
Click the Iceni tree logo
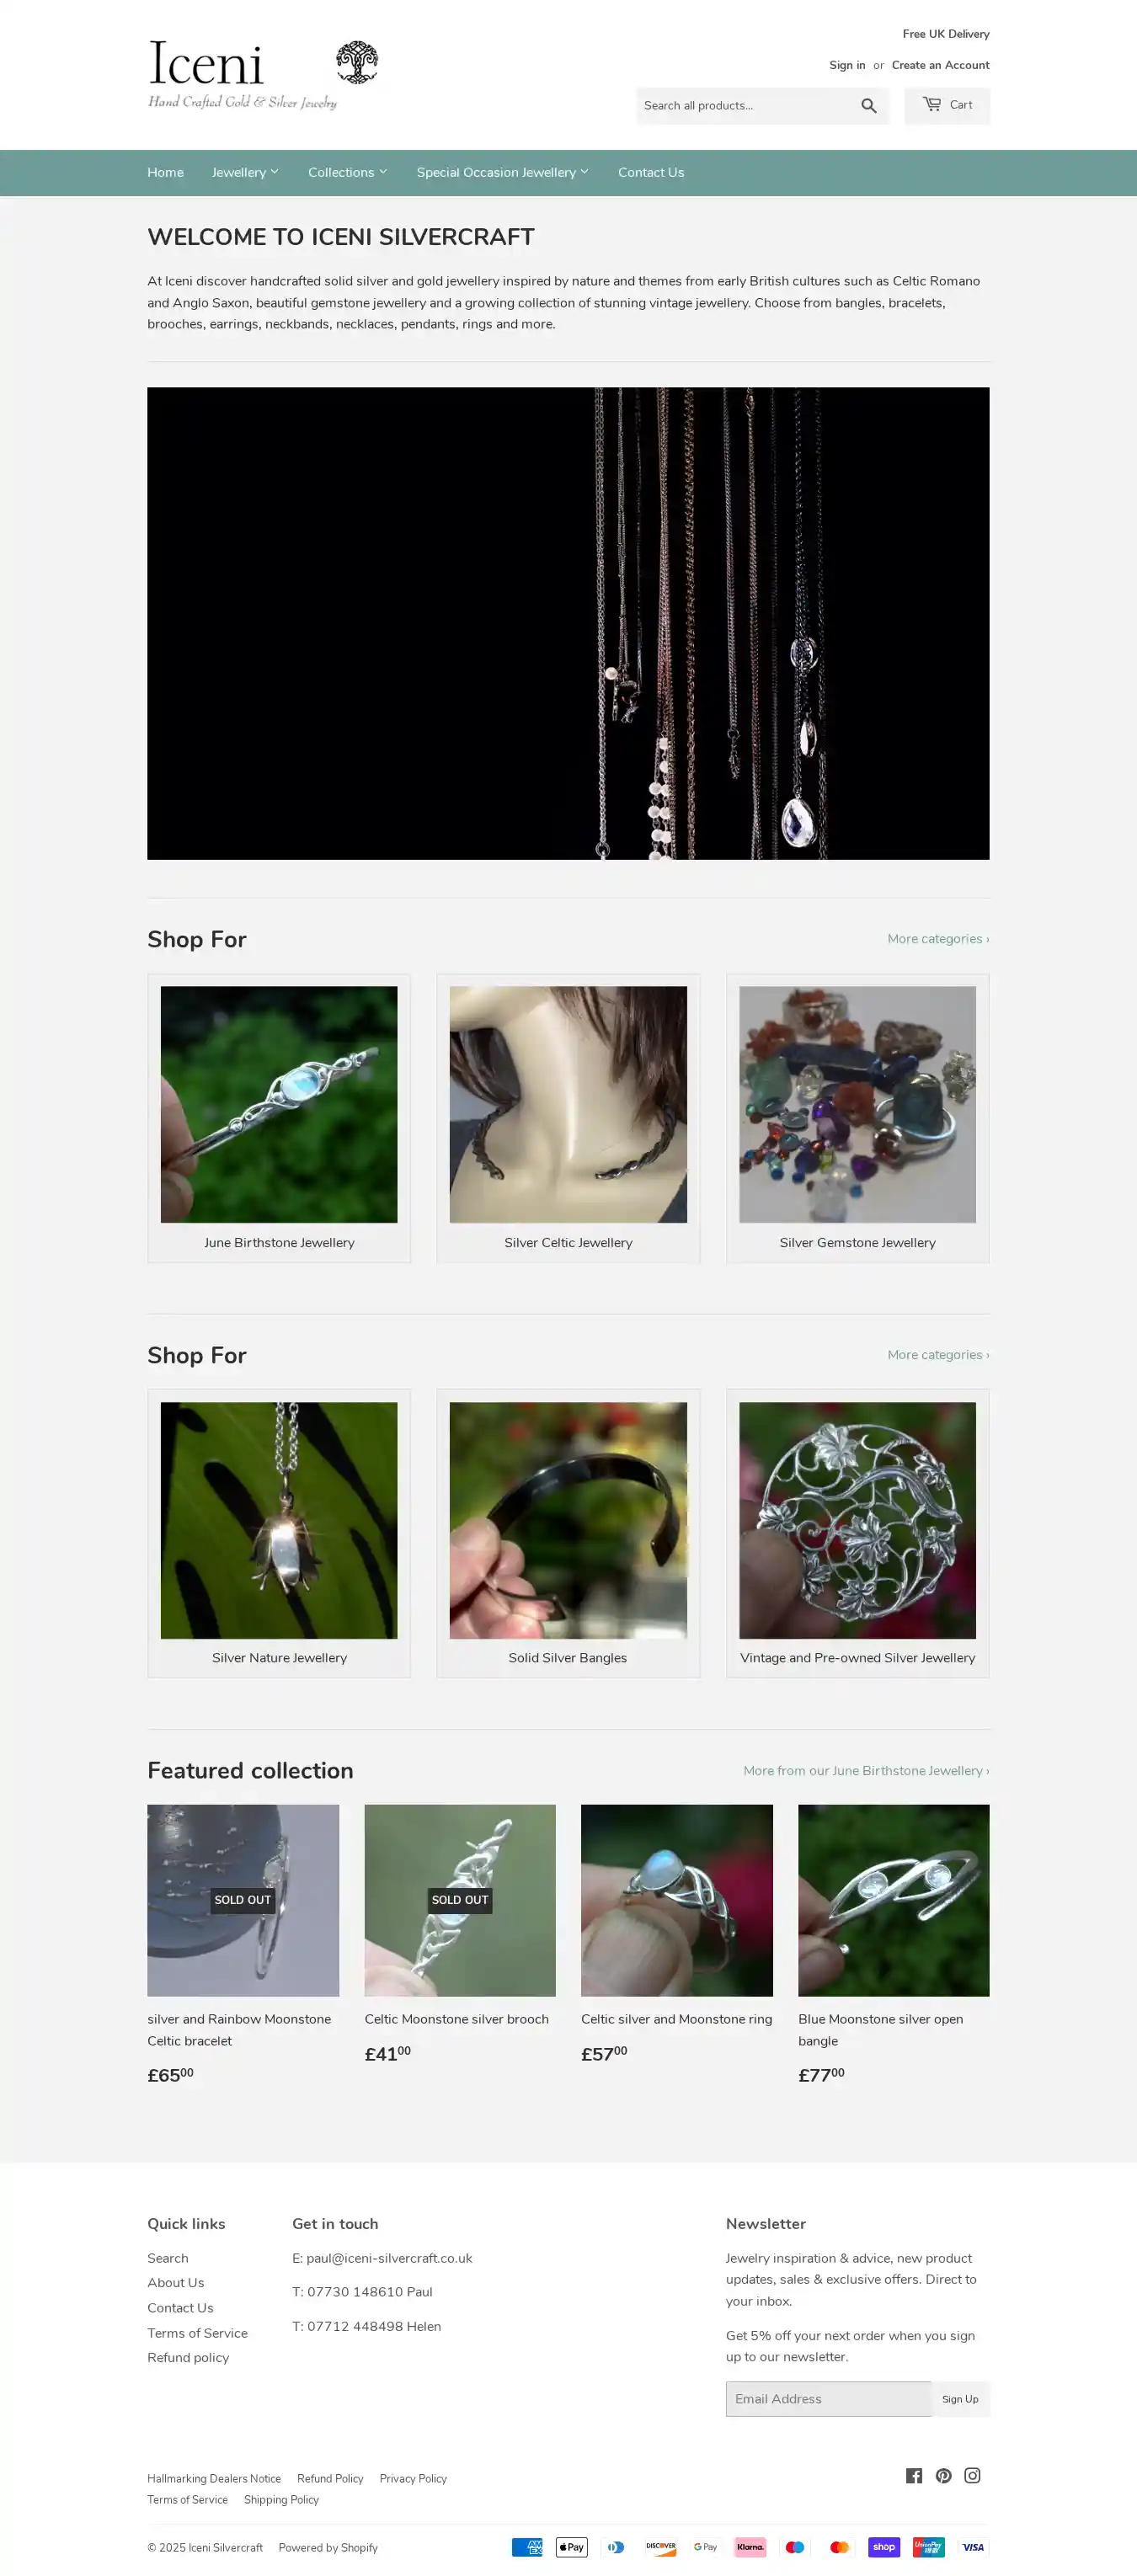click(356, 63)
